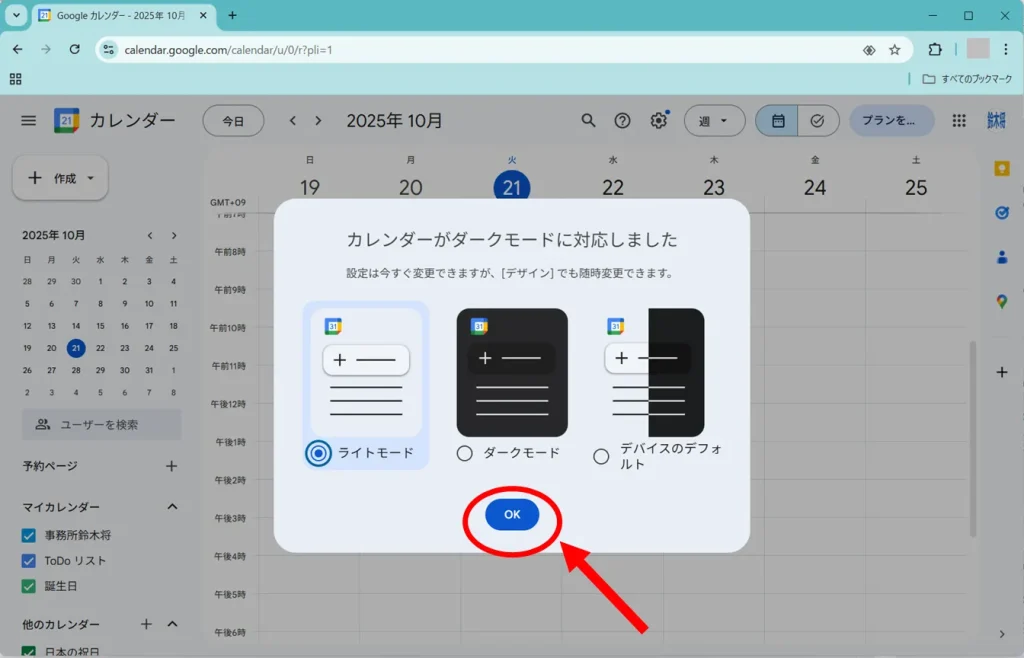Click the OK button in dialog
This screenshot has height=658, width=1024.
click(512, 514)
